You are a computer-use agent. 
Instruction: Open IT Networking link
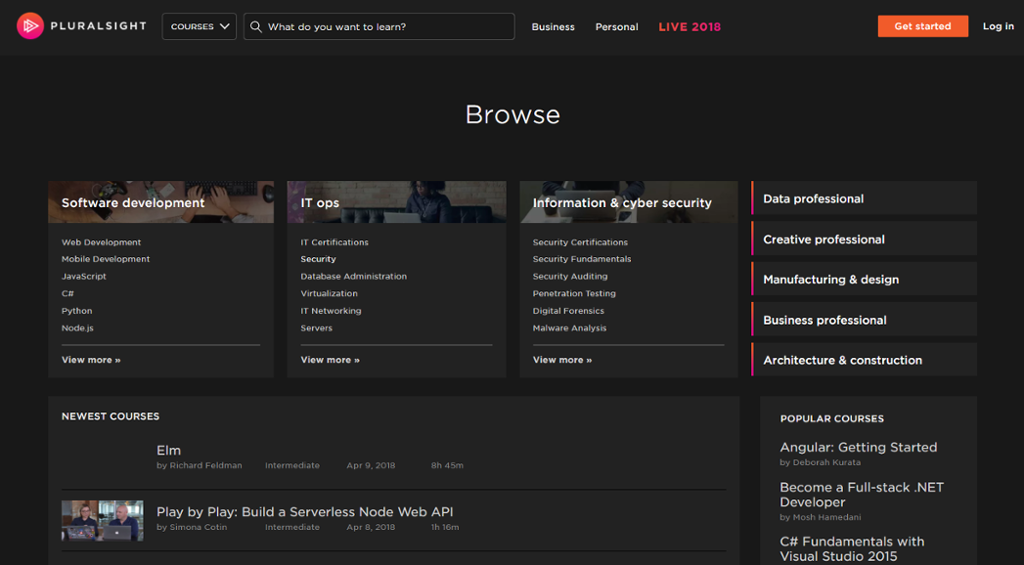(x=330, y=311)
